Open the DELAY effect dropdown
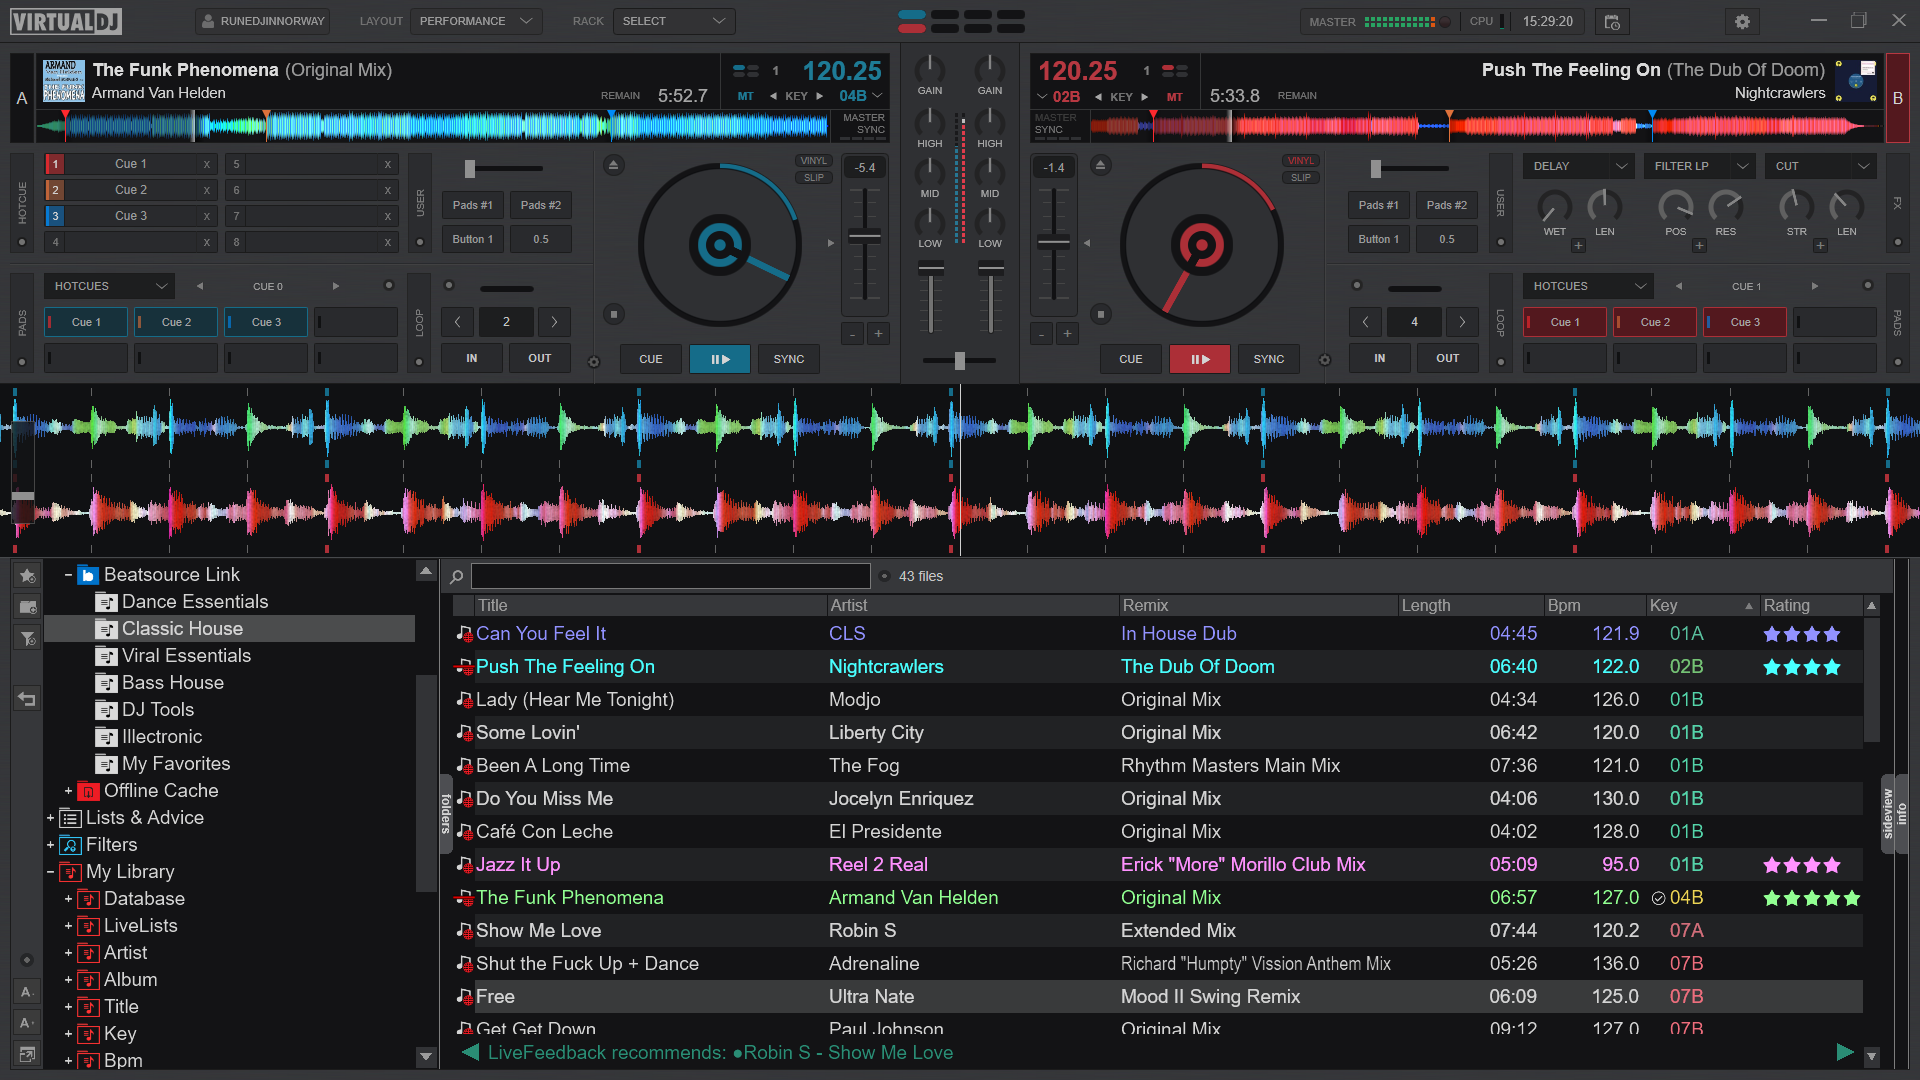This screenshot has width=1920, height=1080. point(1579,166)
